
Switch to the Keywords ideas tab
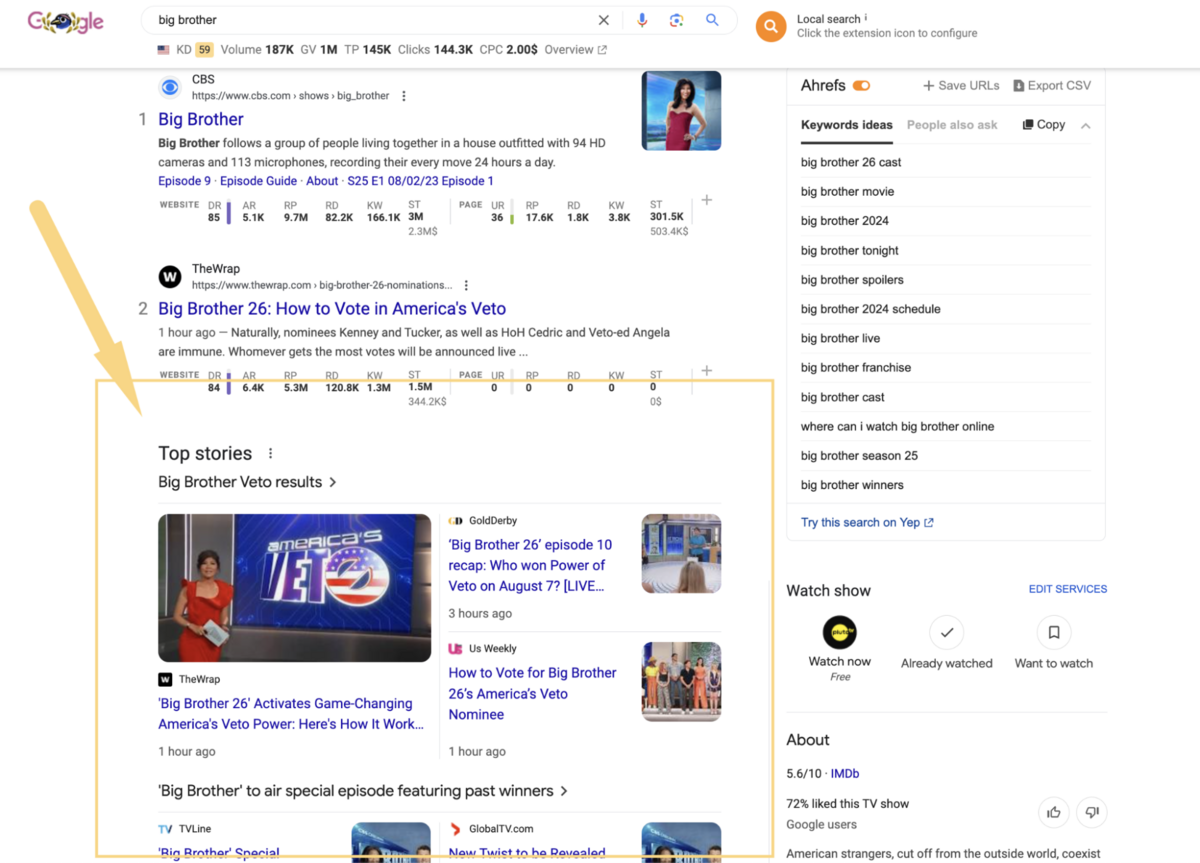click(x=847, y=125)
